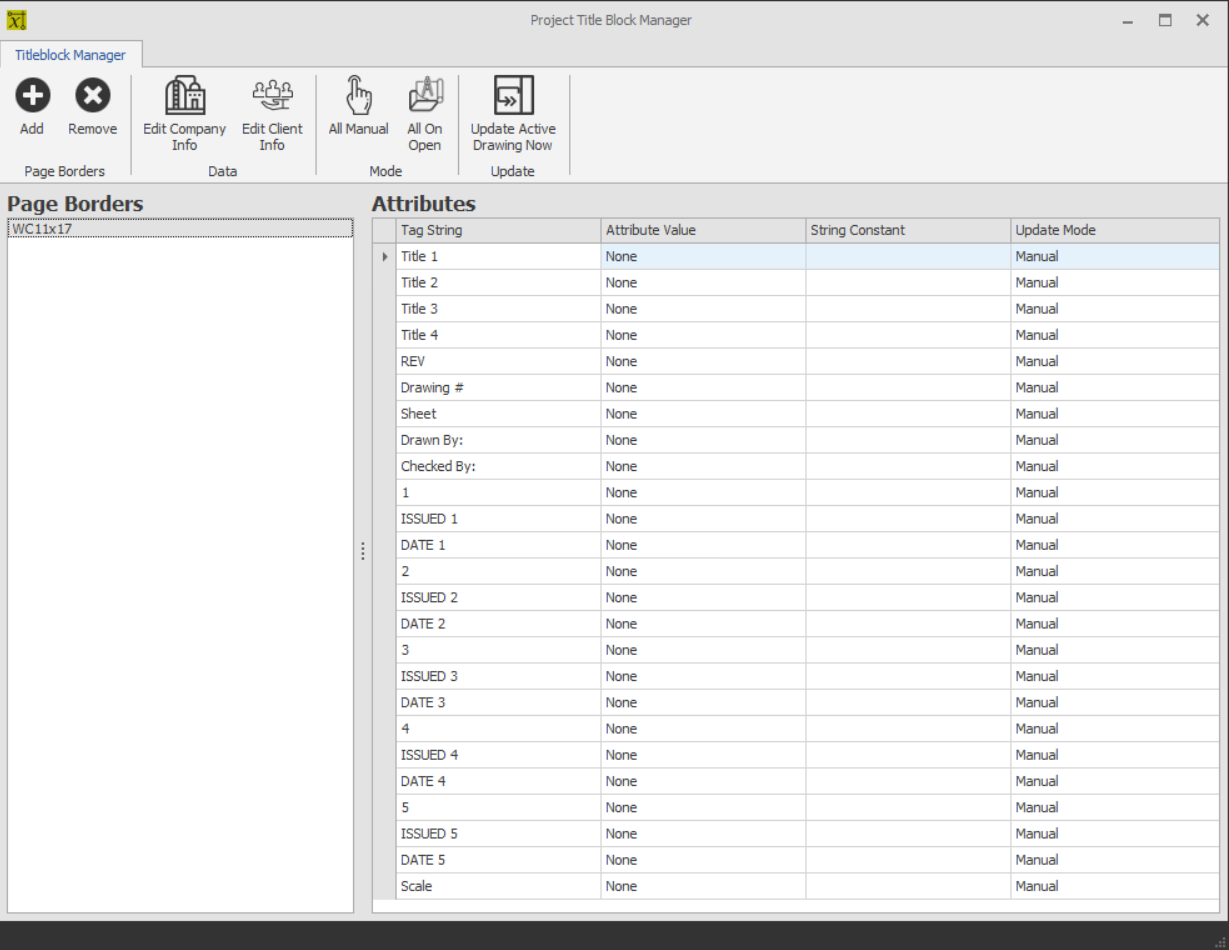Select the ISSUED 2 tag cell
Screen dimensions: 1229x950
tap(498, 597)
